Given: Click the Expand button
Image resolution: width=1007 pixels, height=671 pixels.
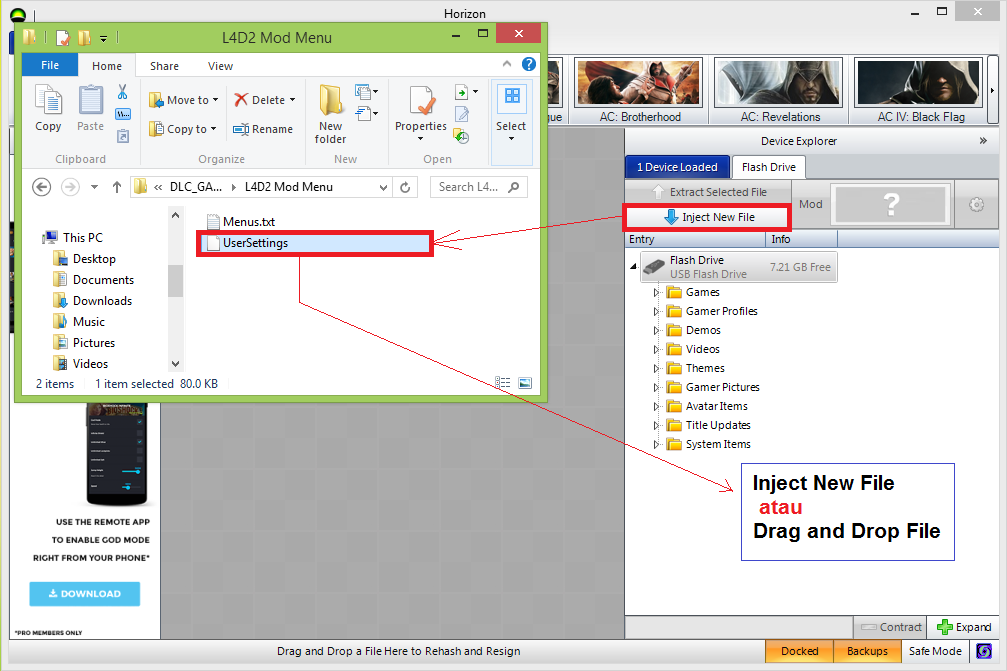Looking at the screenshot, I should click(964, 627).
